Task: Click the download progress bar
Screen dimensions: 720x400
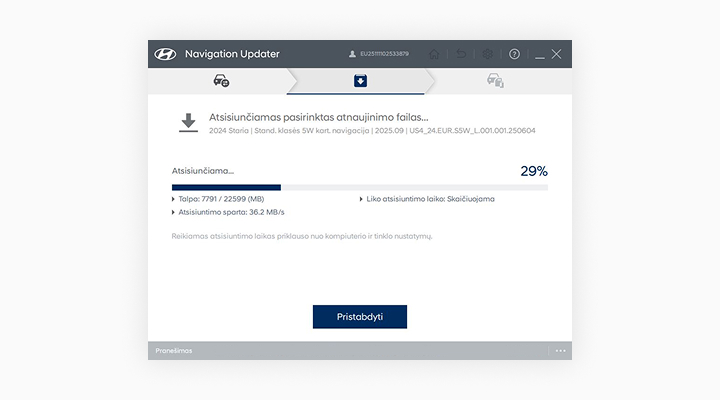Action: [x=359, y=187]
